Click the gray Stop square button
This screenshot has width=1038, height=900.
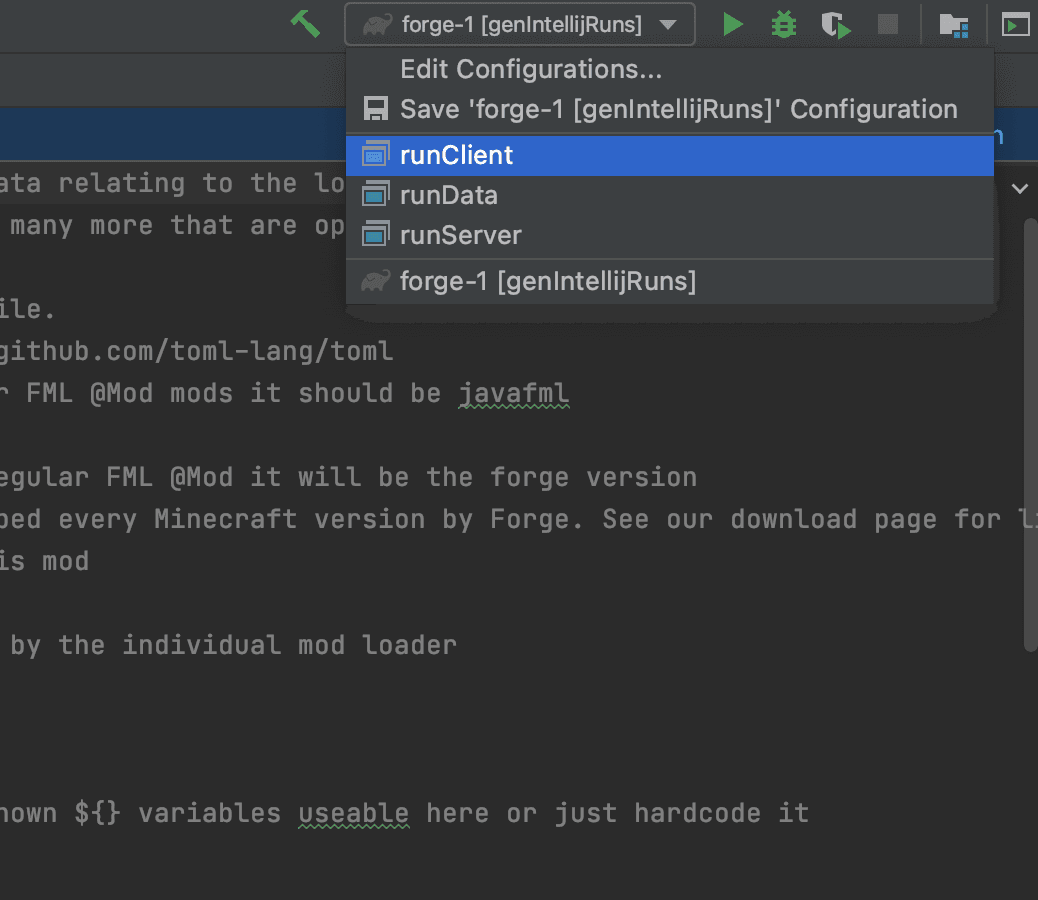pyautogui.click(x=888, y=24)
